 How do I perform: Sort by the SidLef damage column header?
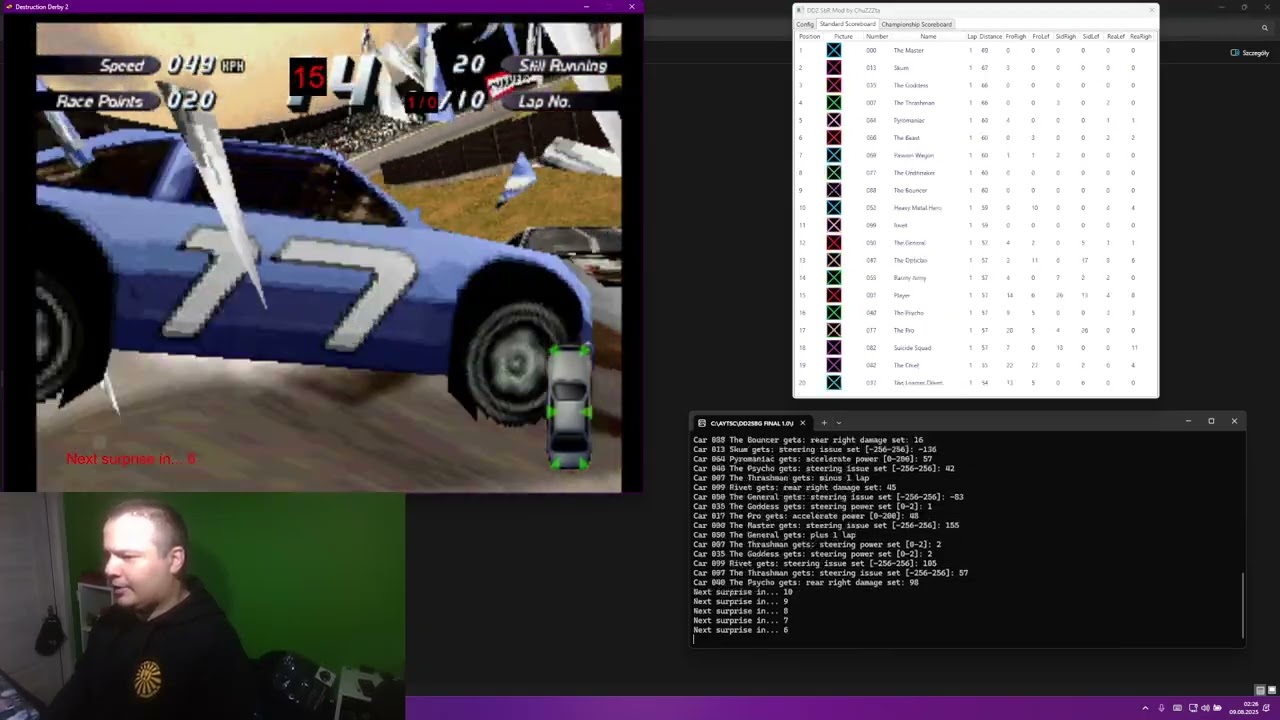click(x=1091, y=36)
